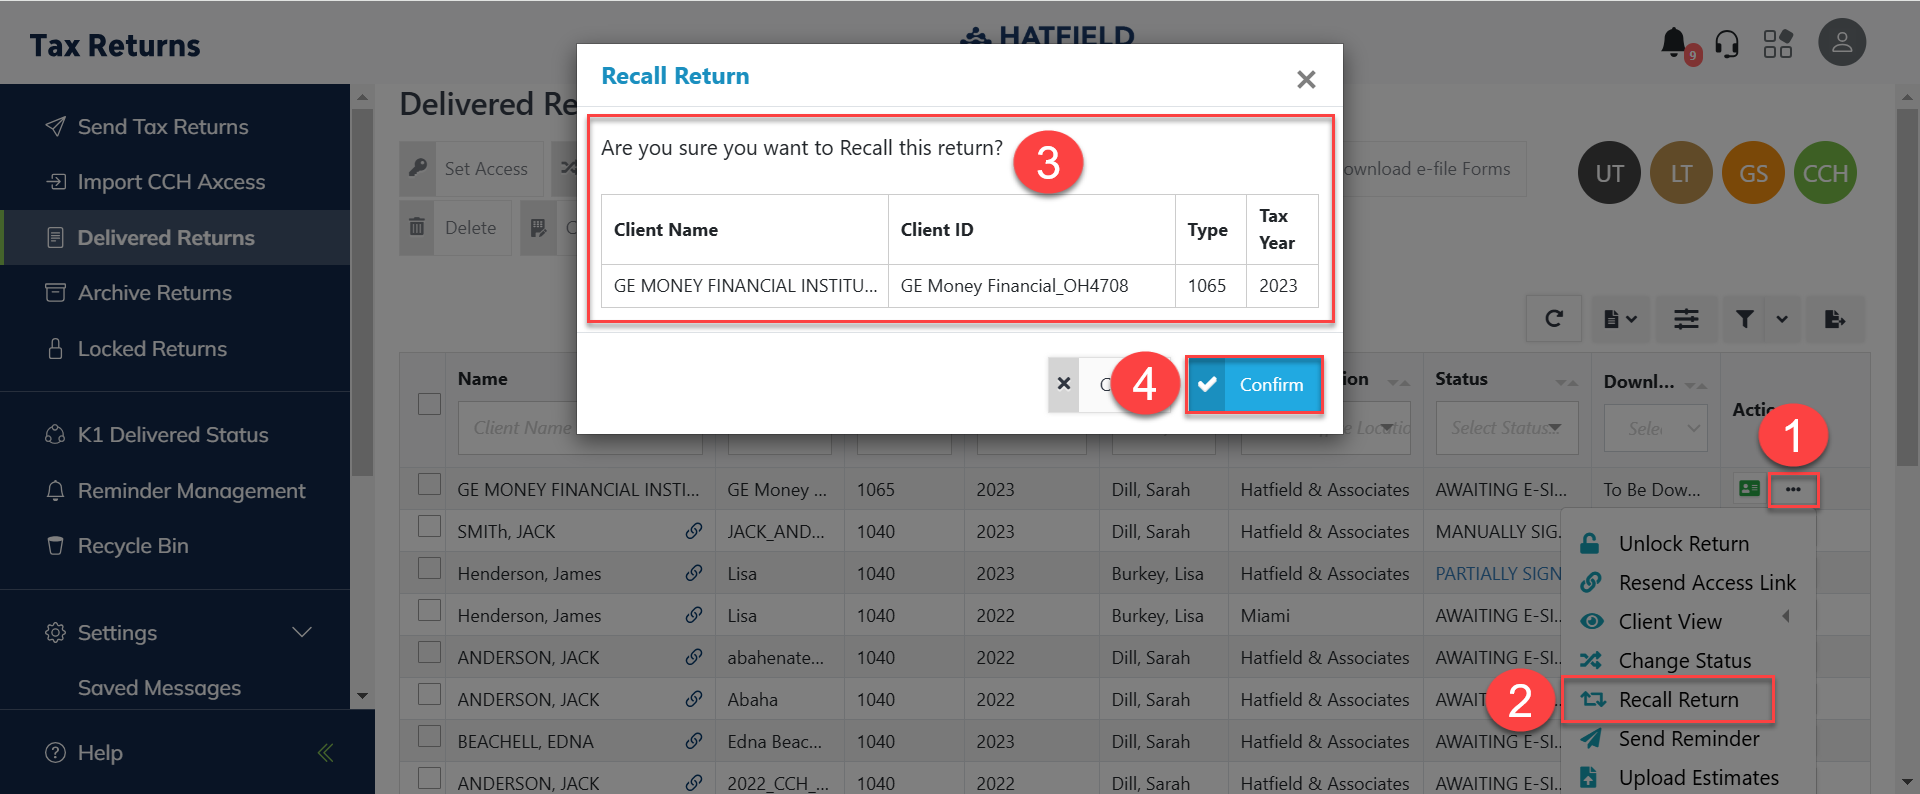Click the column settings sliders icon
1920x794 pixels.
point(1686,319)
